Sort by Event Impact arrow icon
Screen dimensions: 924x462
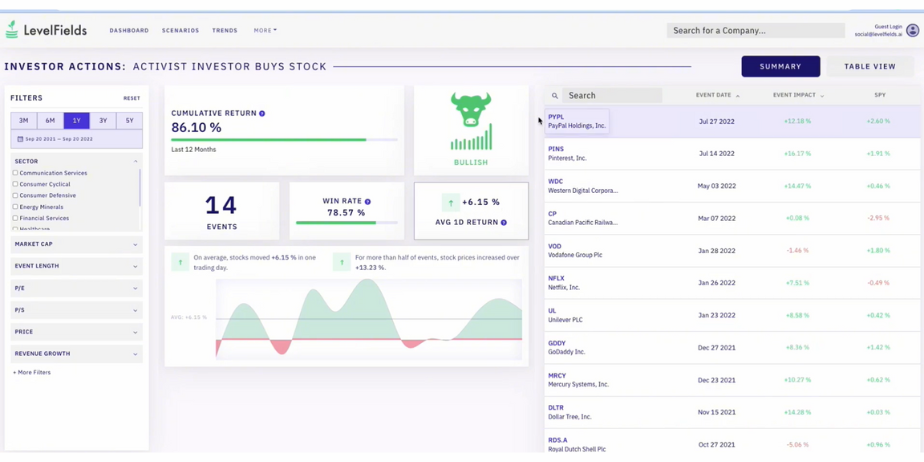(822, 95)
